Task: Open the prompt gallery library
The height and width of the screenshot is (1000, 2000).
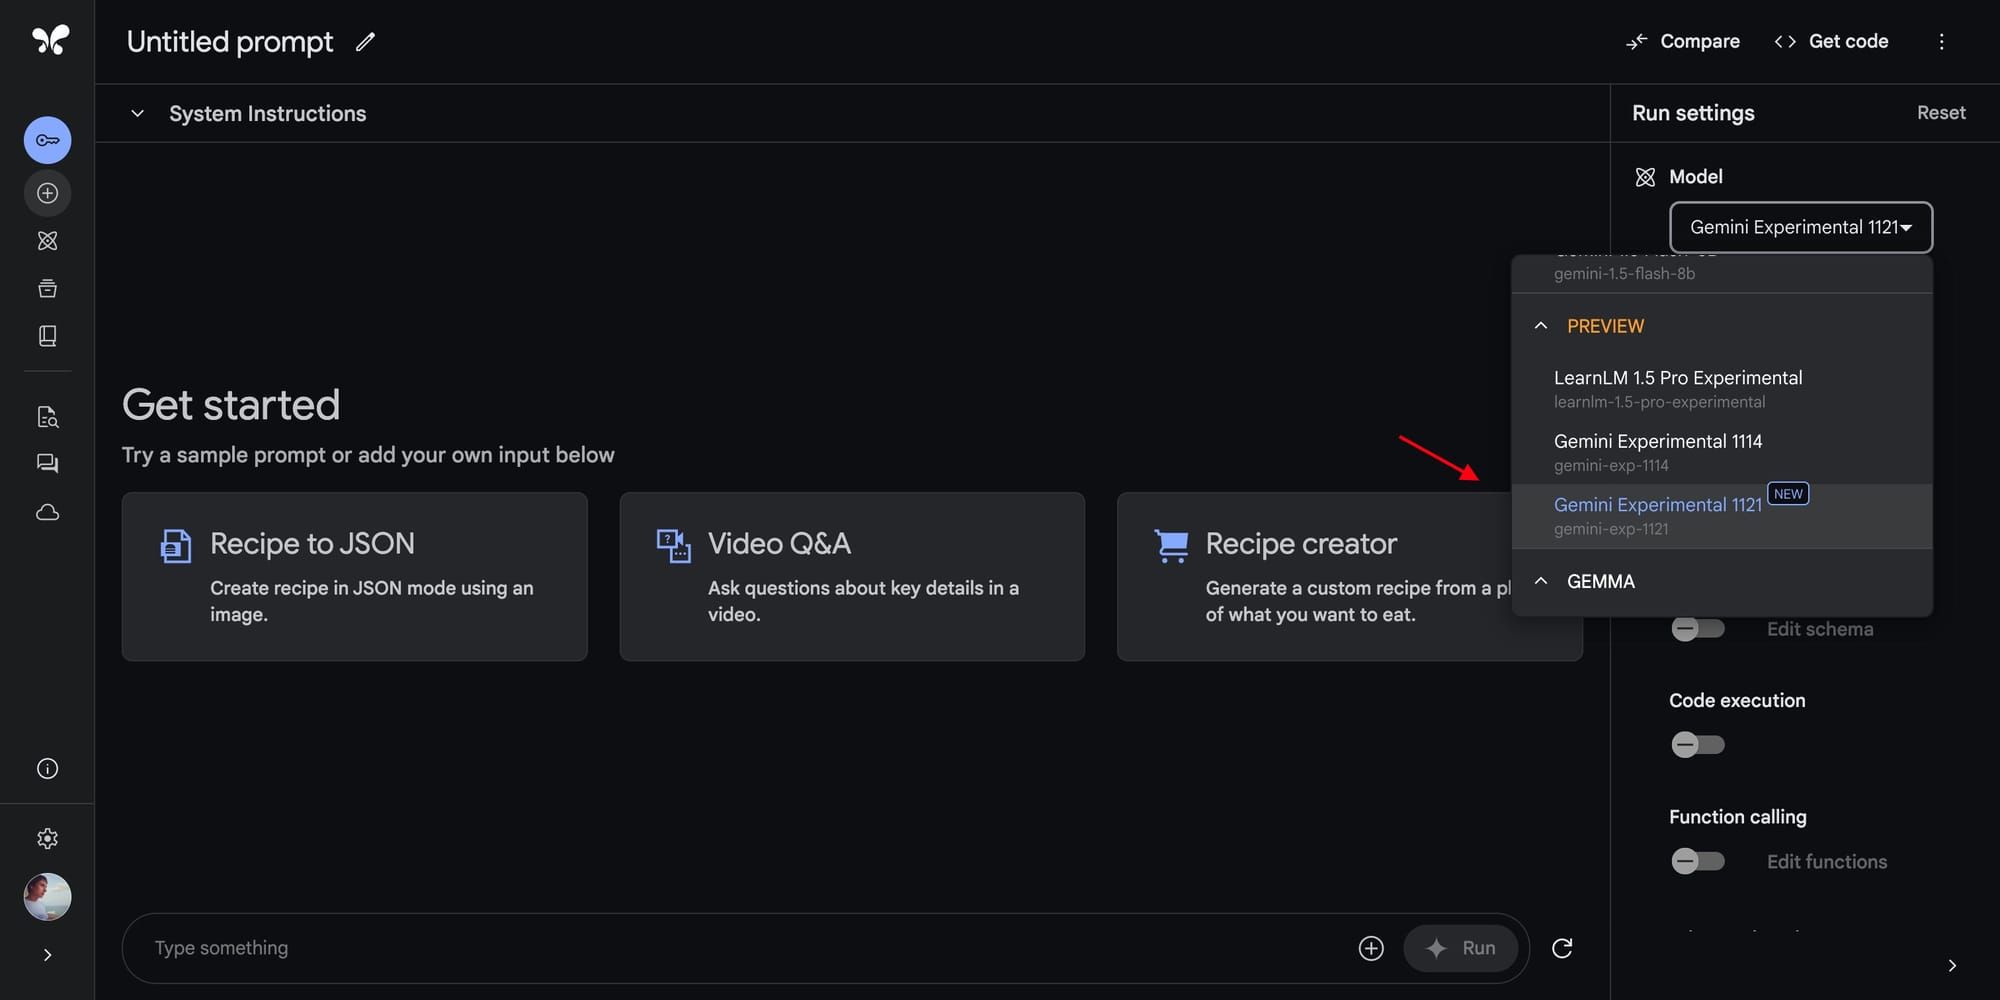Action: point(47,335)
